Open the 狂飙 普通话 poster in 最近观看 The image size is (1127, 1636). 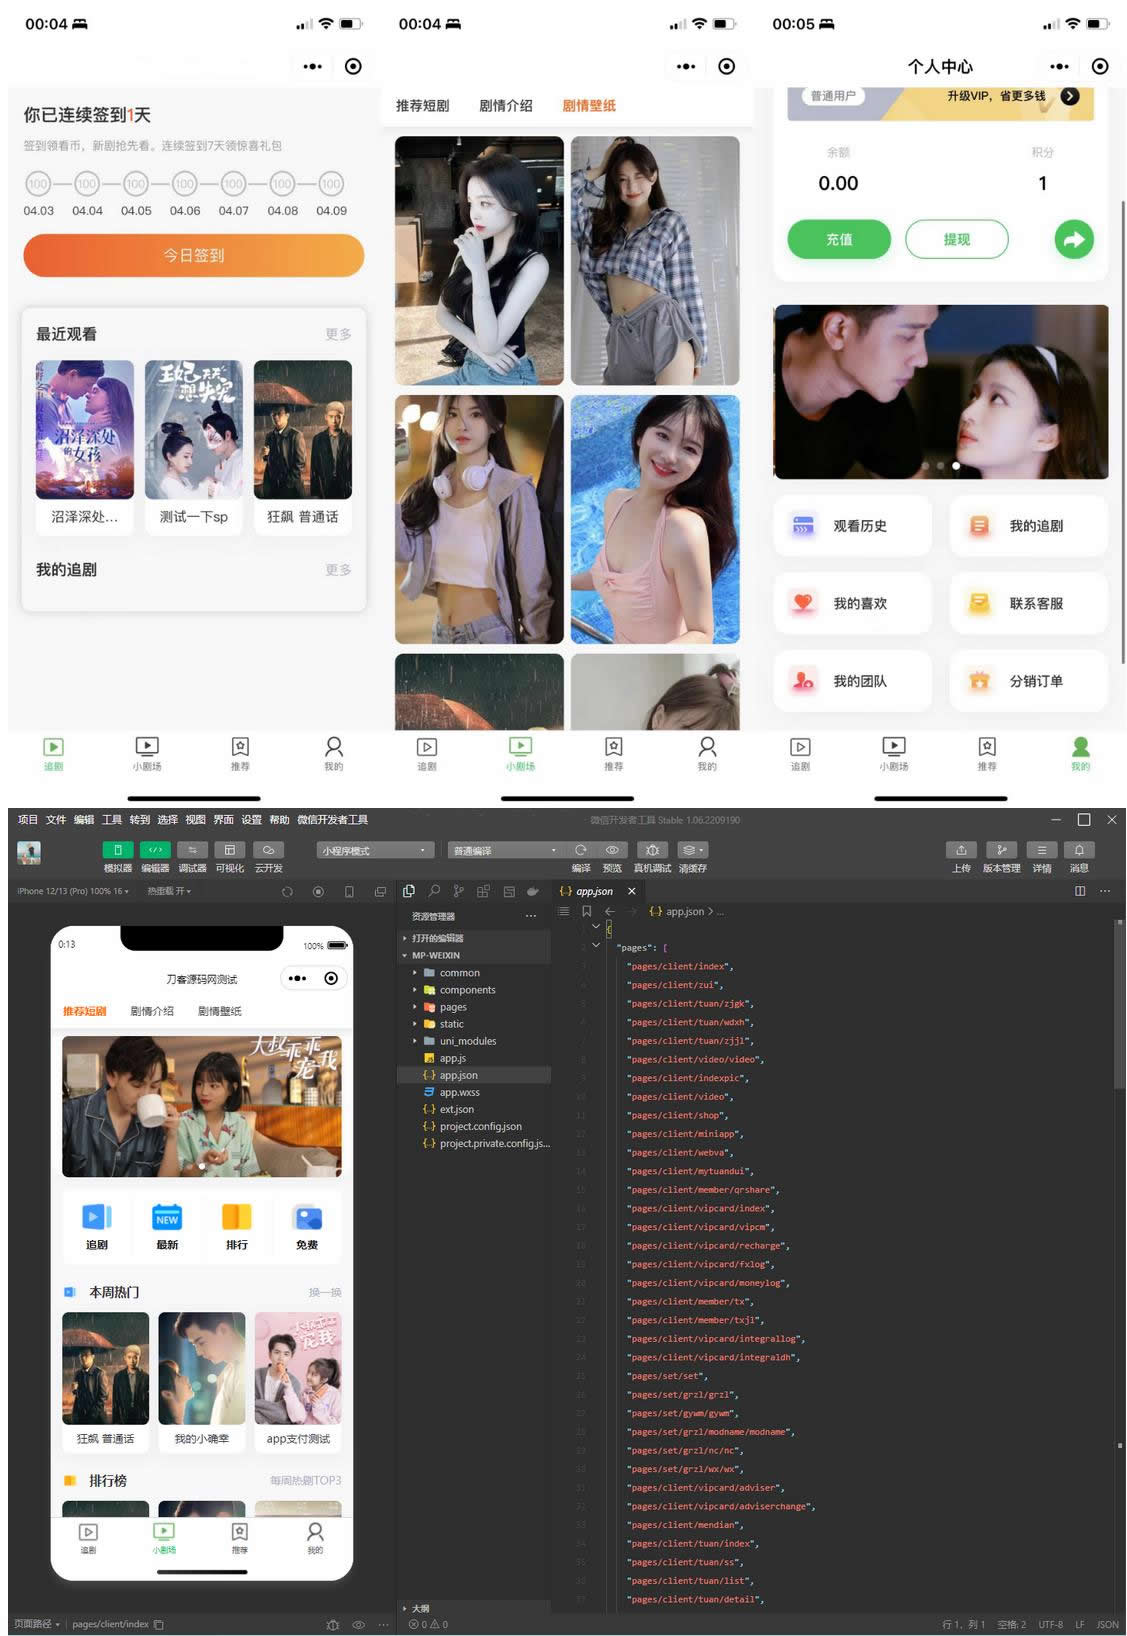(303, 430)
